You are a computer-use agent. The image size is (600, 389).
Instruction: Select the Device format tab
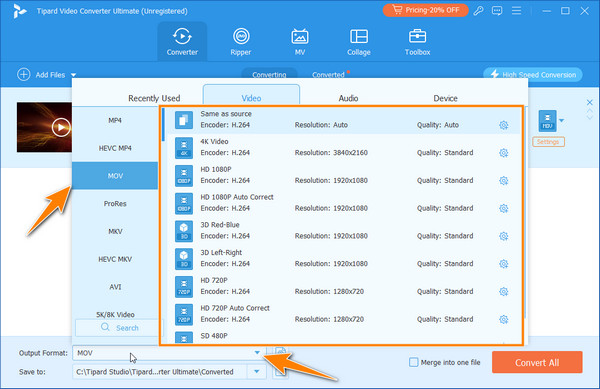[x=445, y=98]
